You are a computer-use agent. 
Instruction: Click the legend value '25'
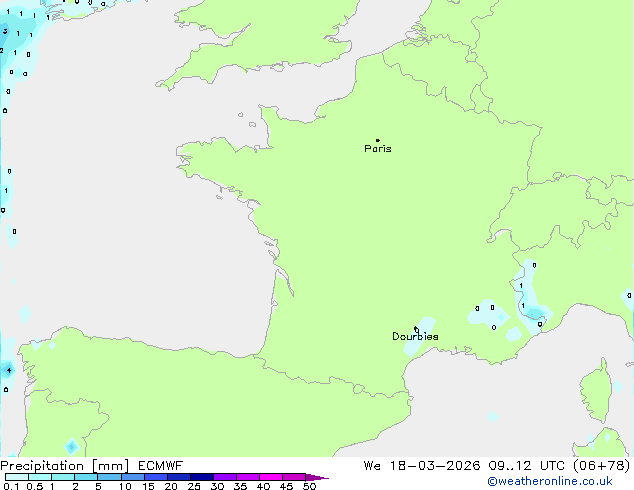tap(194, 486)
